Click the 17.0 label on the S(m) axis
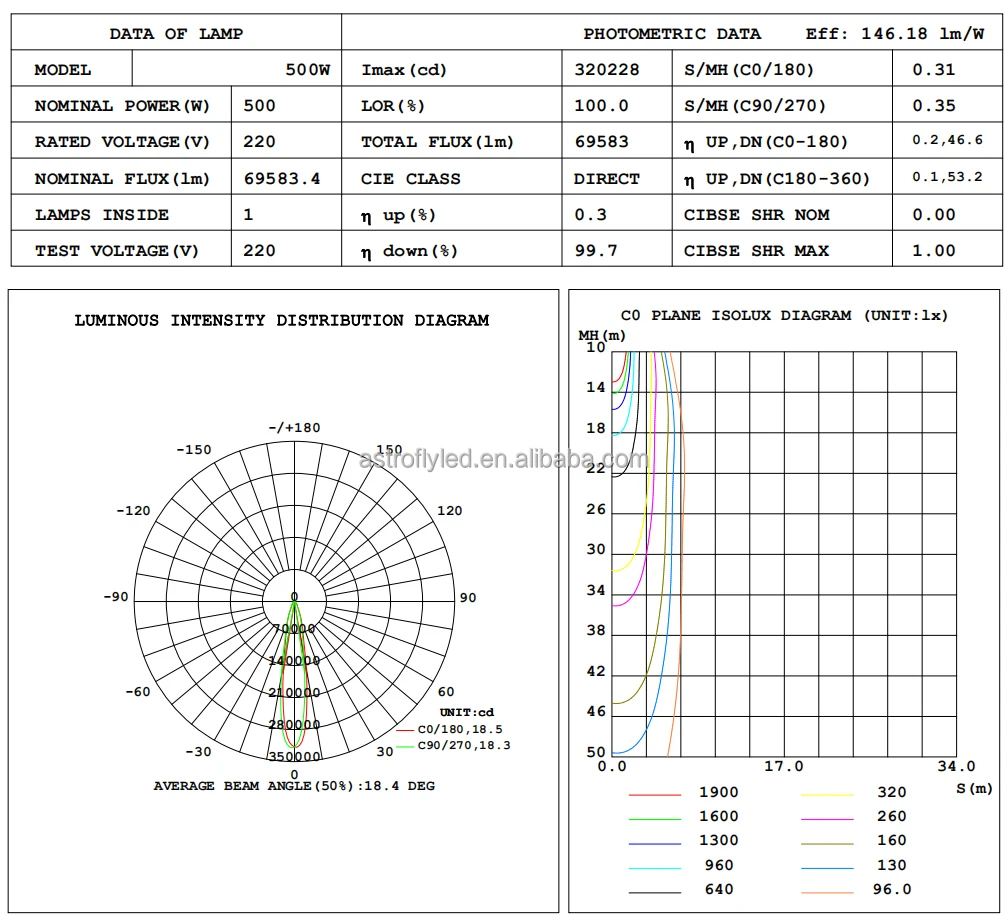1007x919 pixels. 784,767
